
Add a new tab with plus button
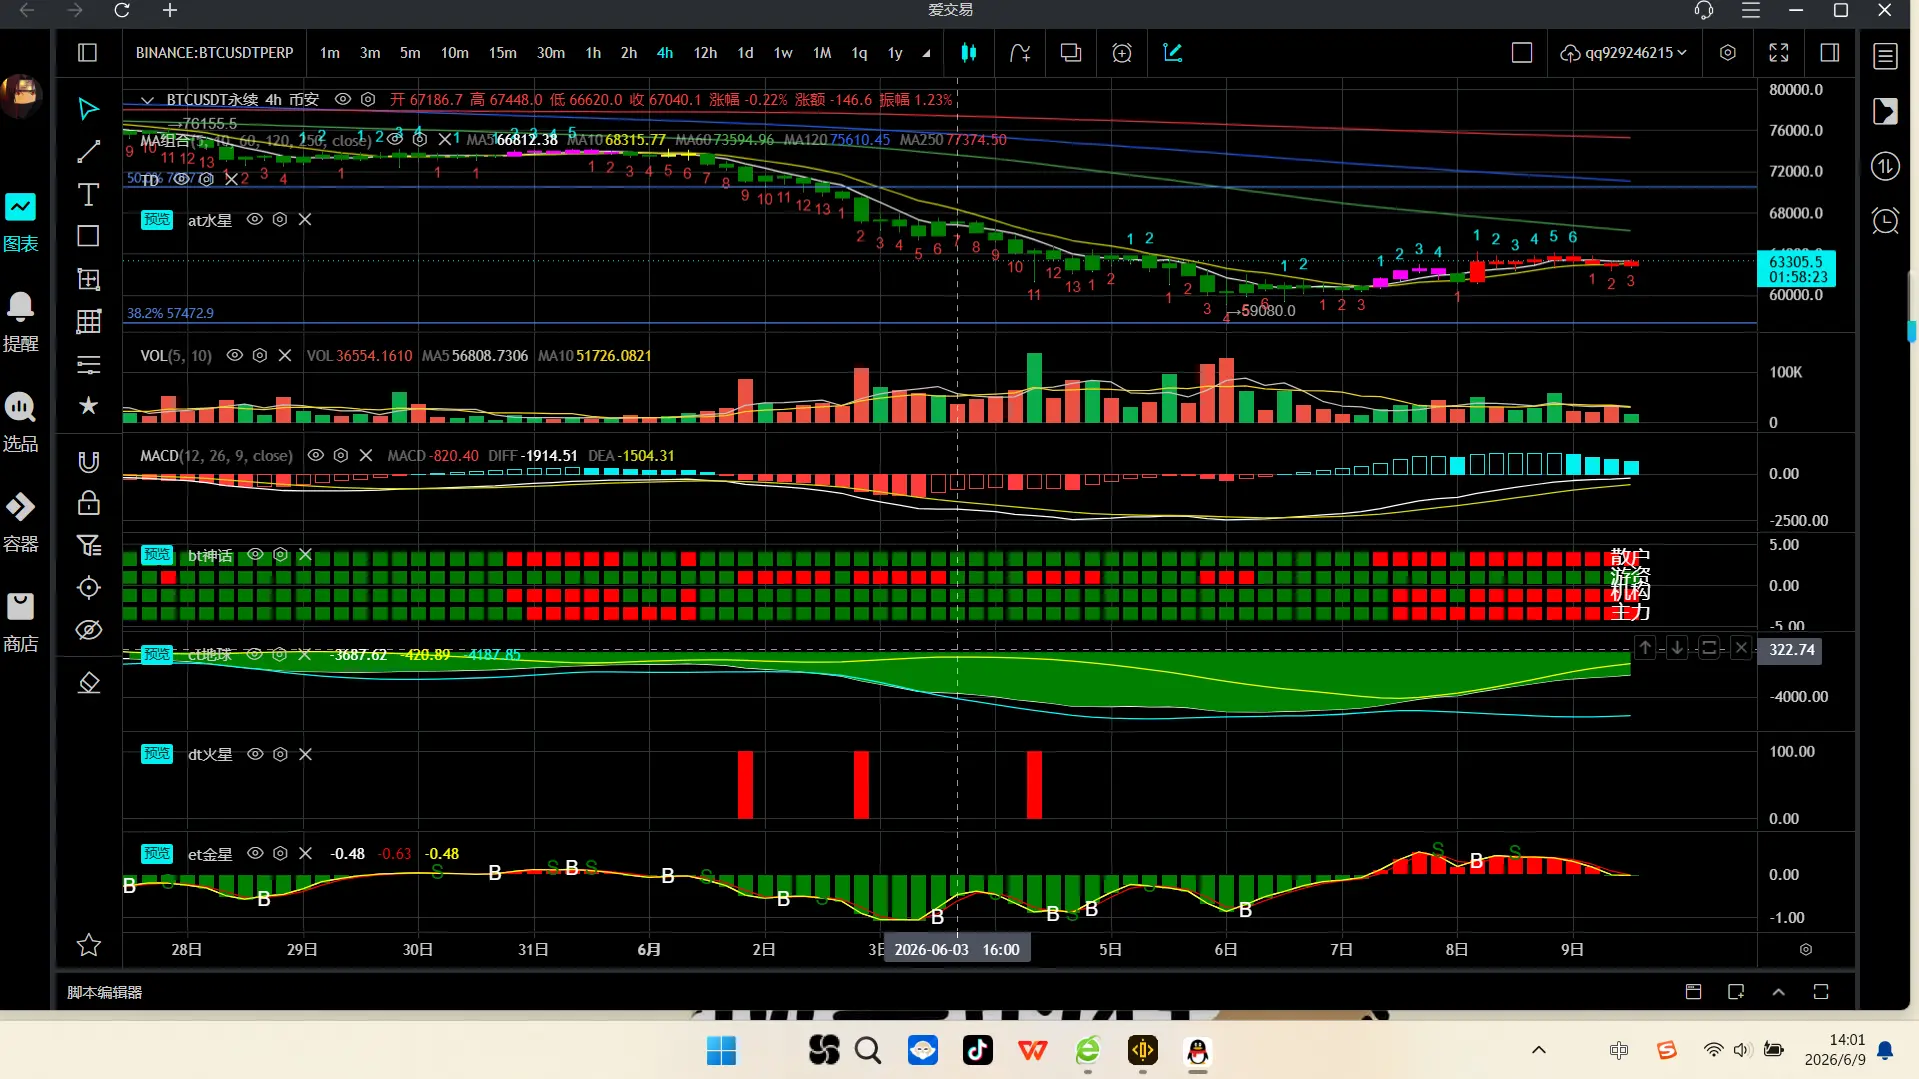point(170,10)
